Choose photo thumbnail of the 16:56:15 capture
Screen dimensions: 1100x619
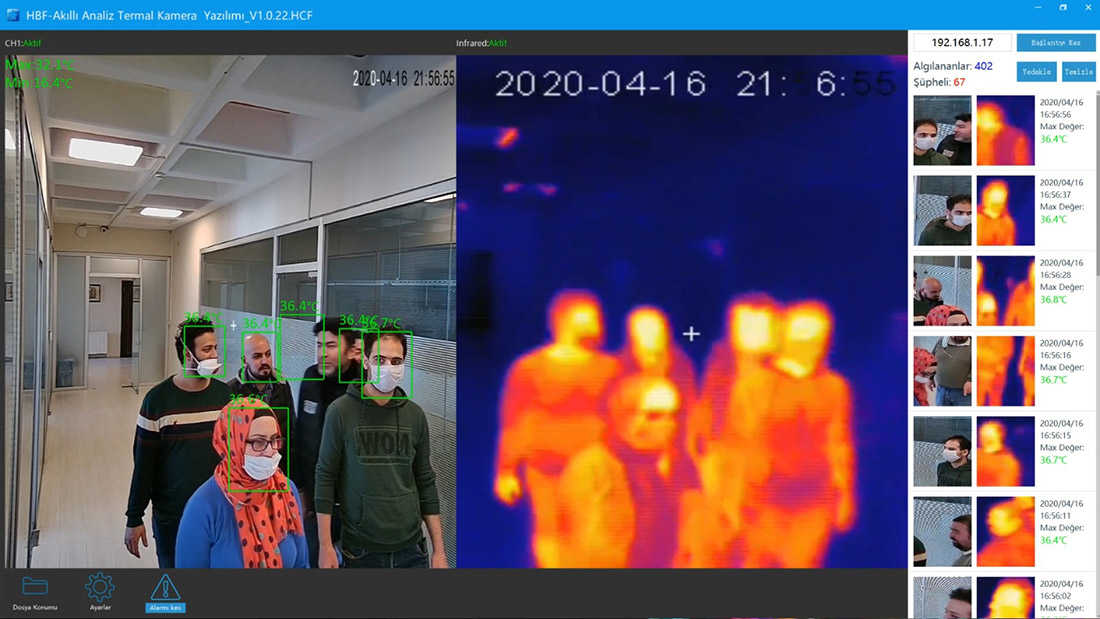coord(942,451)
